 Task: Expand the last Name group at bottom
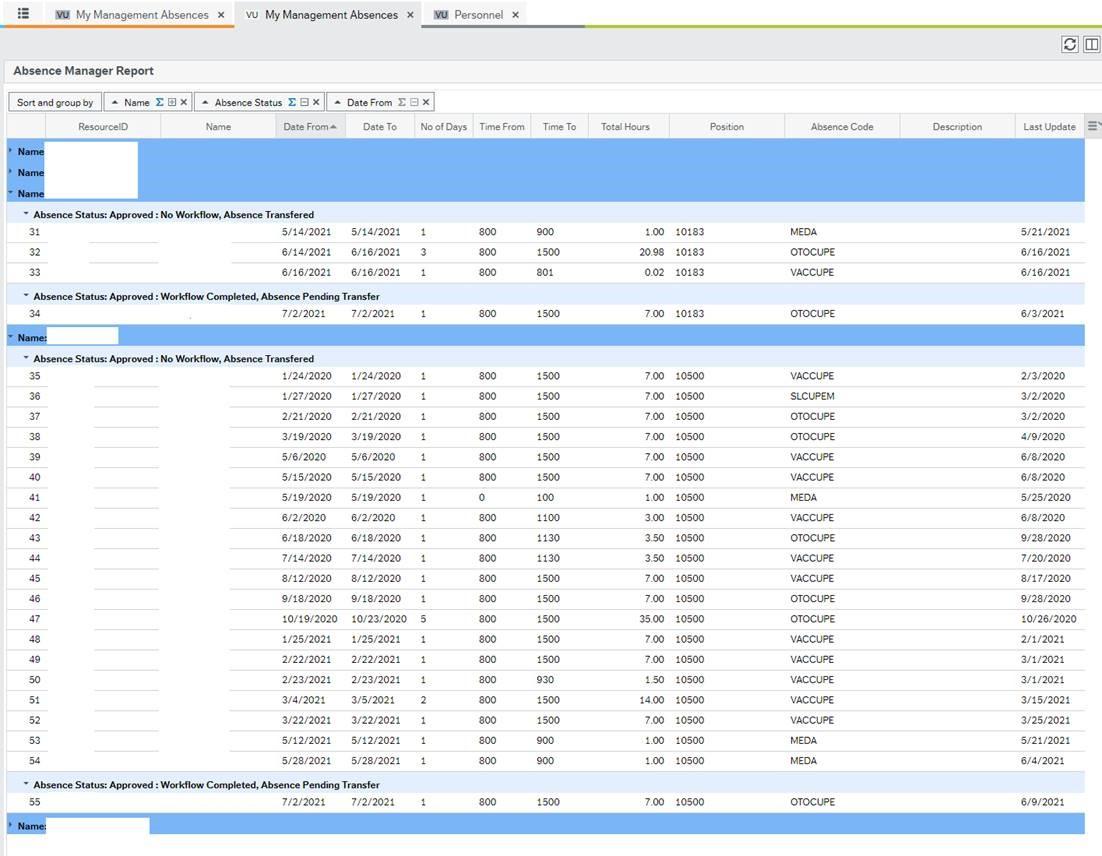click(11, 825)
